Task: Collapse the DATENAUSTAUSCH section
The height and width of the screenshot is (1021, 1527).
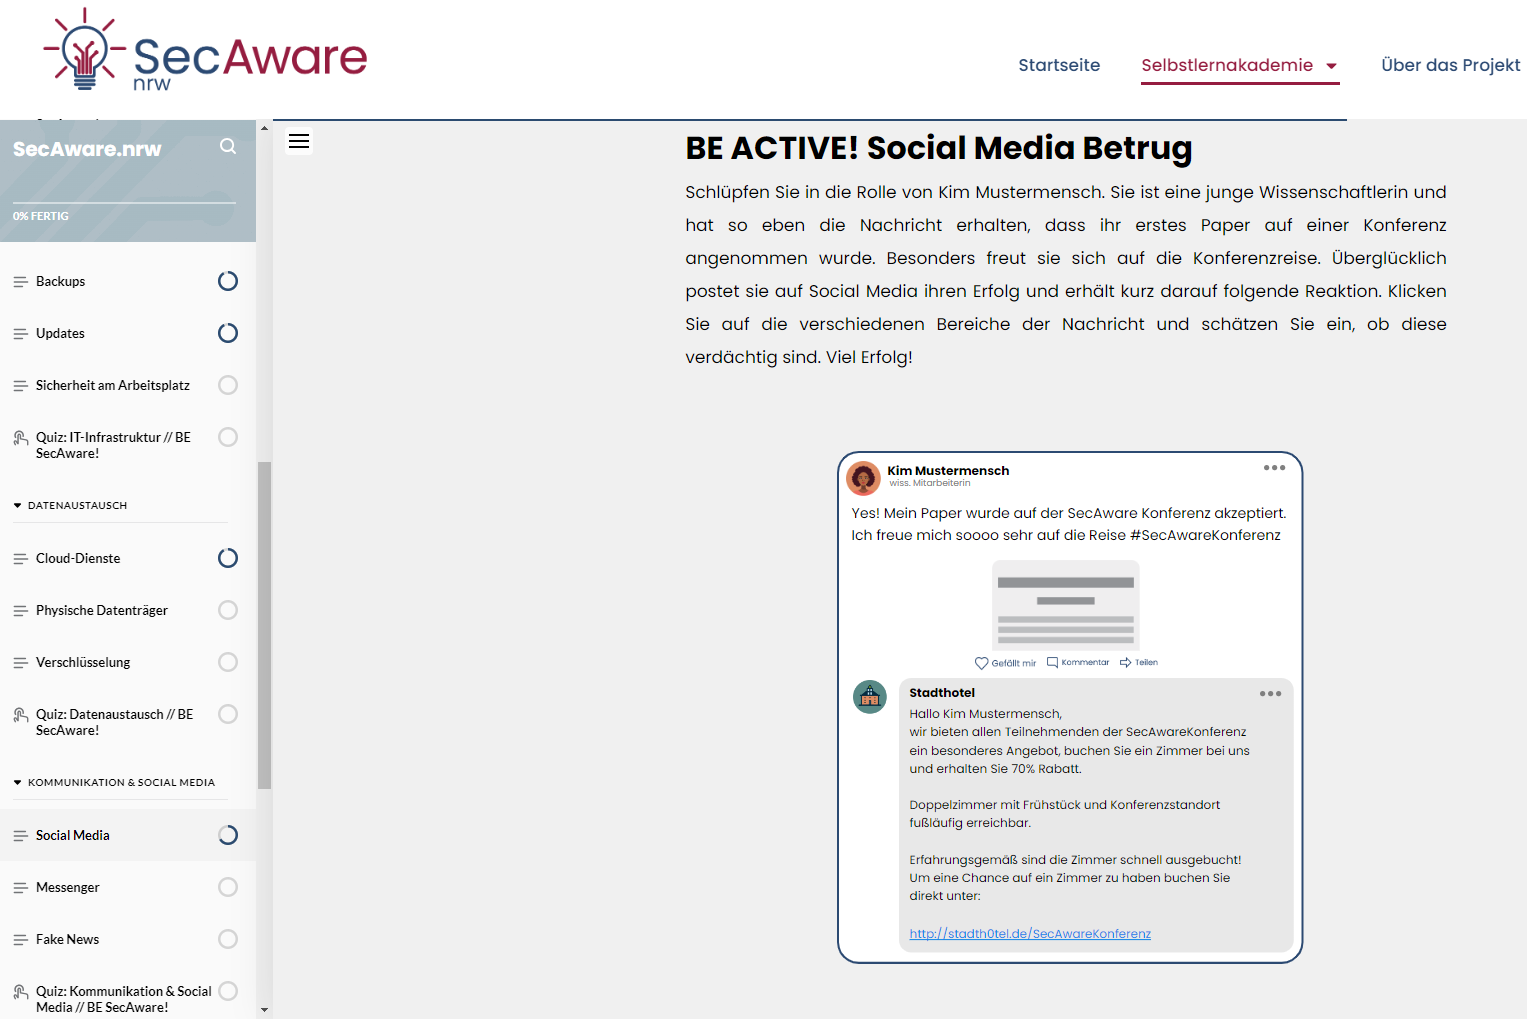Action: pos(18,506)
